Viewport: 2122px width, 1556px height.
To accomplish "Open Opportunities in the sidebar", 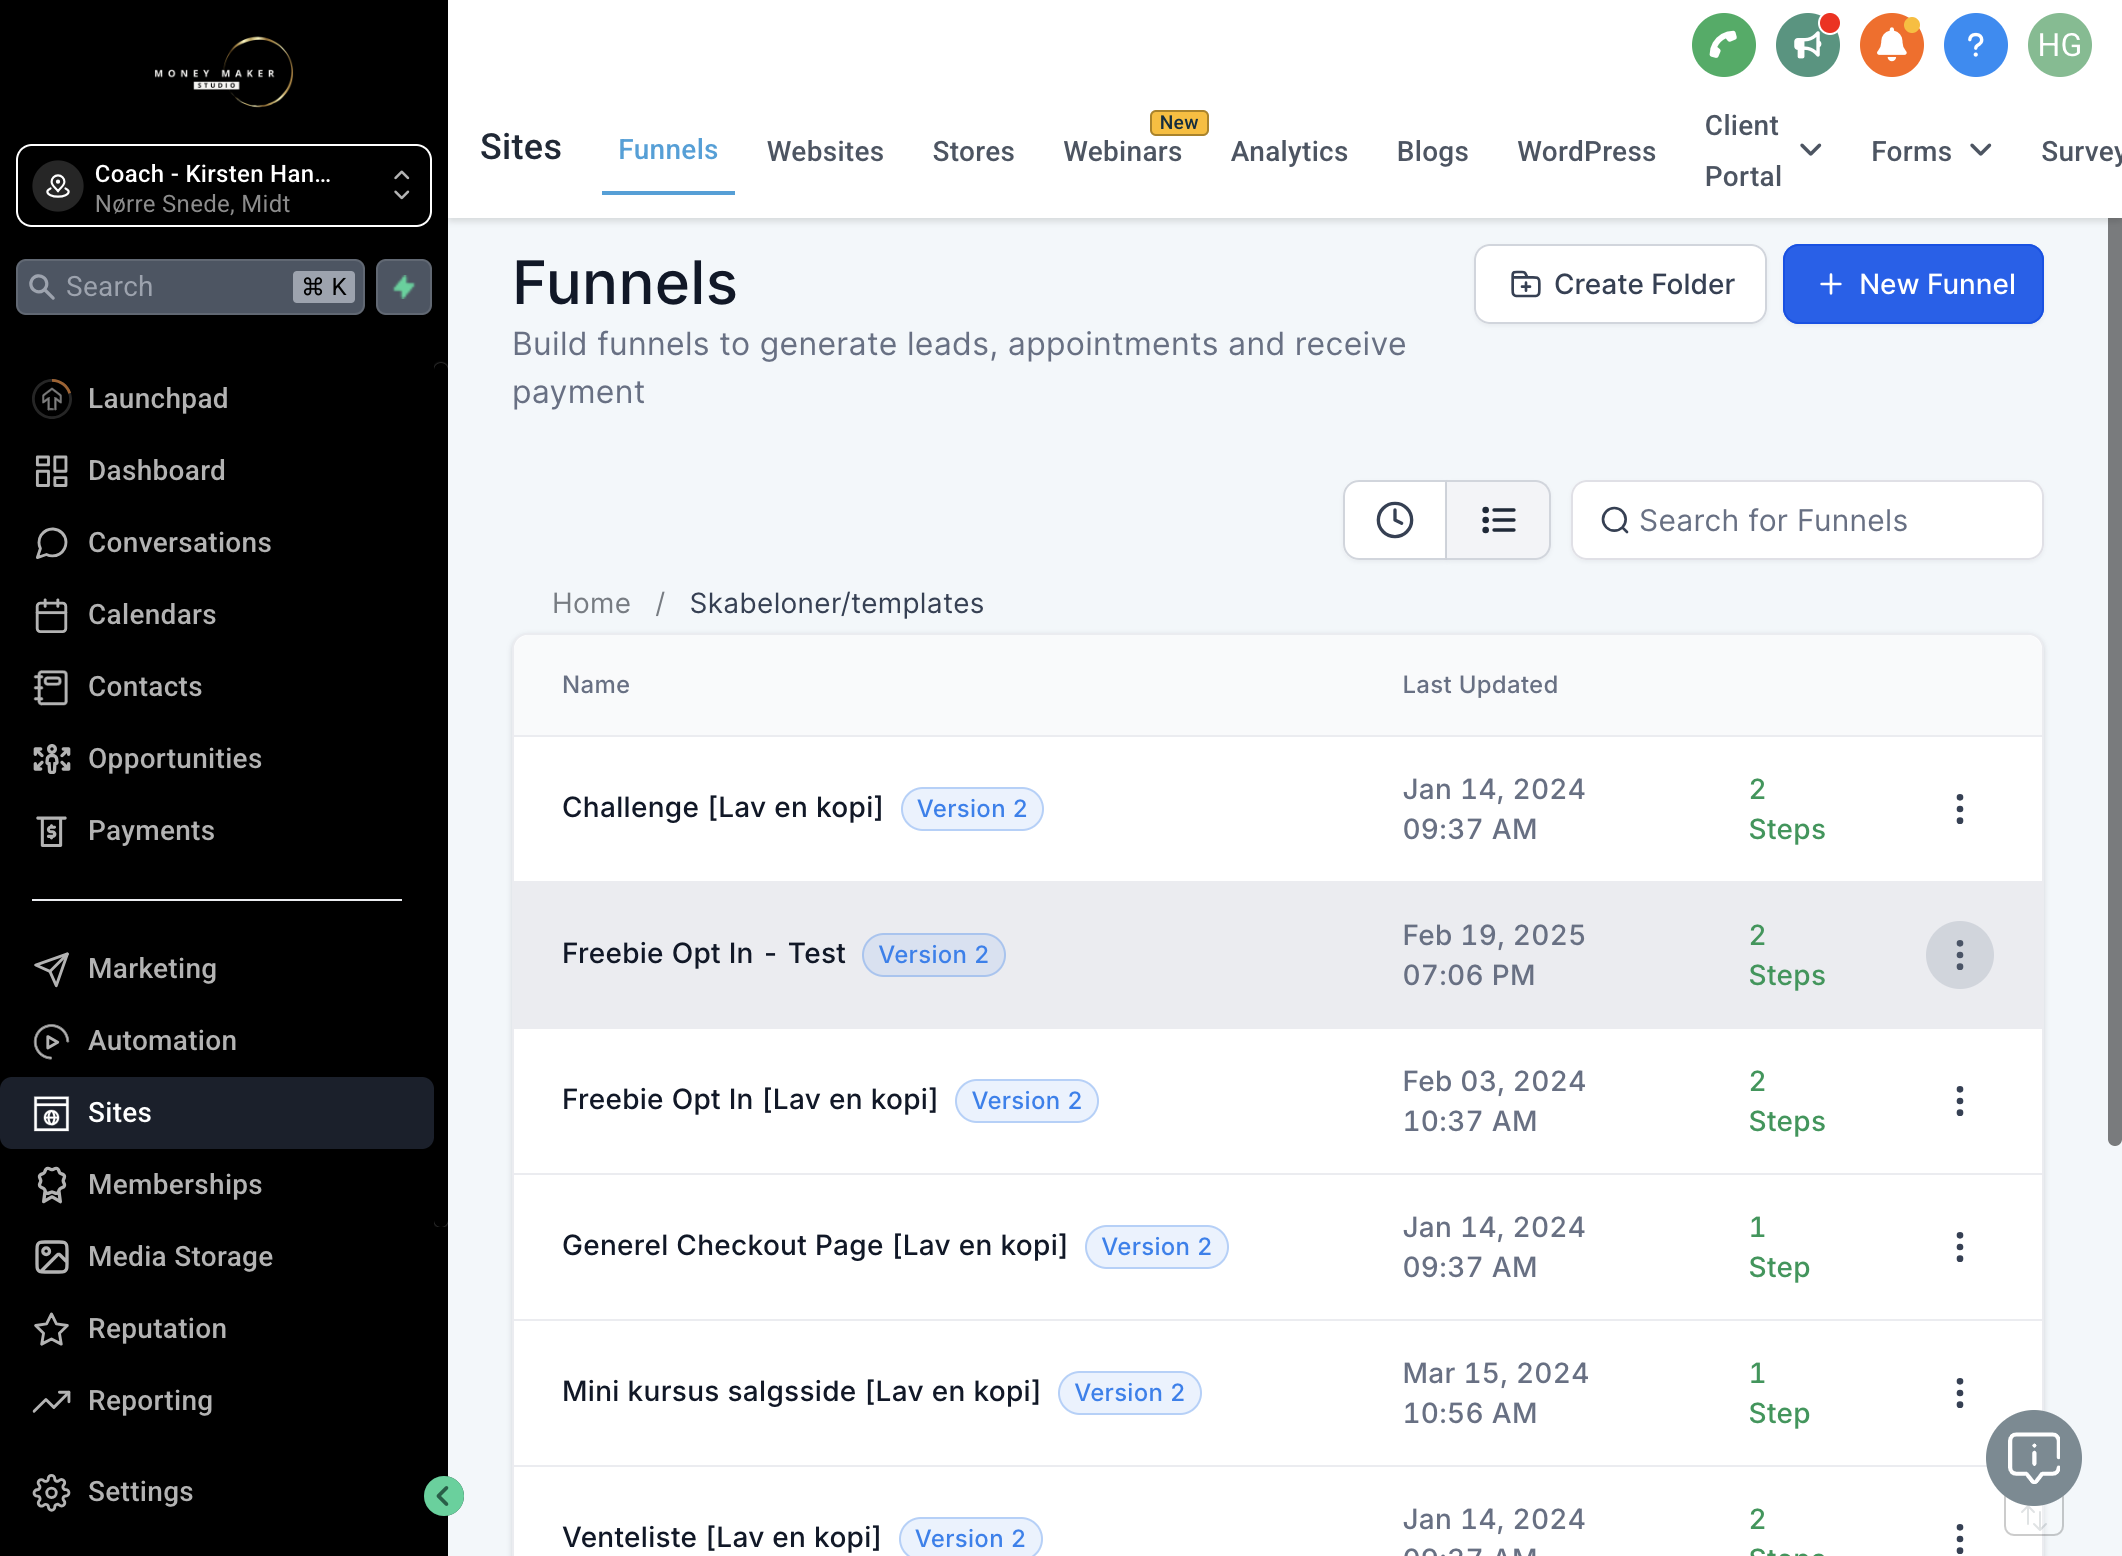I will point(217,758).
